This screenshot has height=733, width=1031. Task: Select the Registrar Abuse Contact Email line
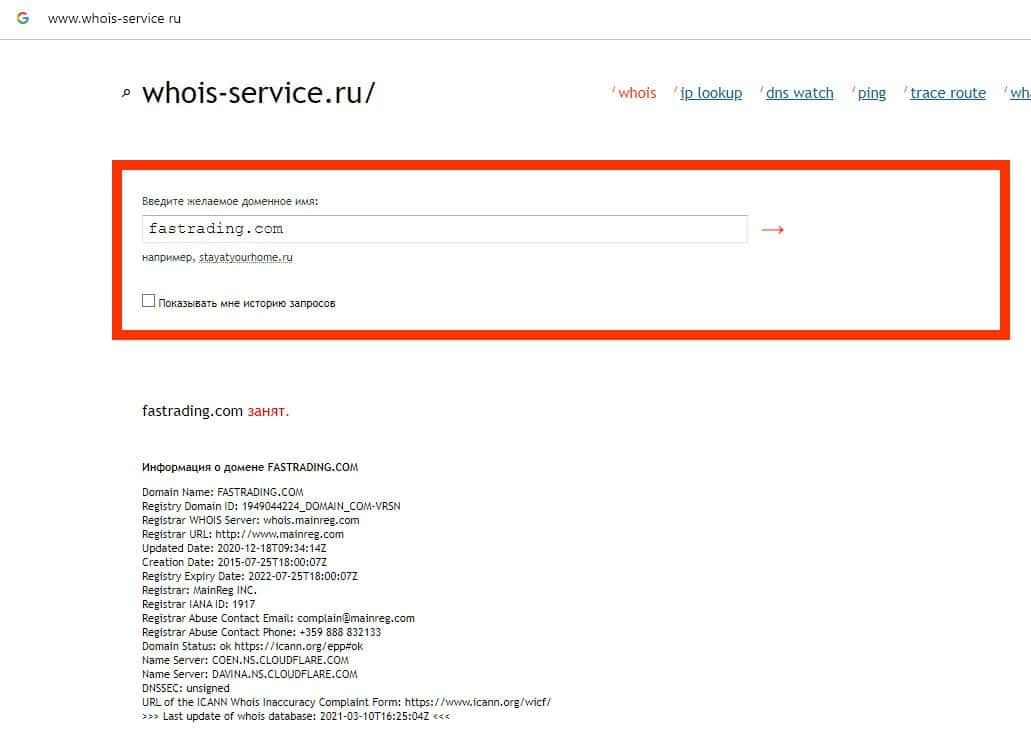coord(278,618)
